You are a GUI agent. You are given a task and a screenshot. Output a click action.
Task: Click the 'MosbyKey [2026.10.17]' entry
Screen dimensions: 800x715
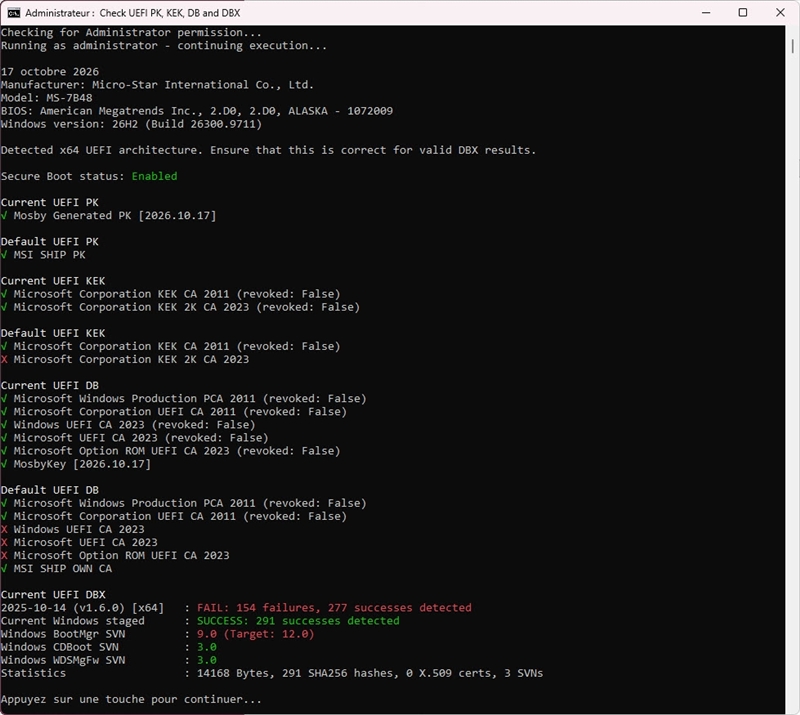(82, 464)
